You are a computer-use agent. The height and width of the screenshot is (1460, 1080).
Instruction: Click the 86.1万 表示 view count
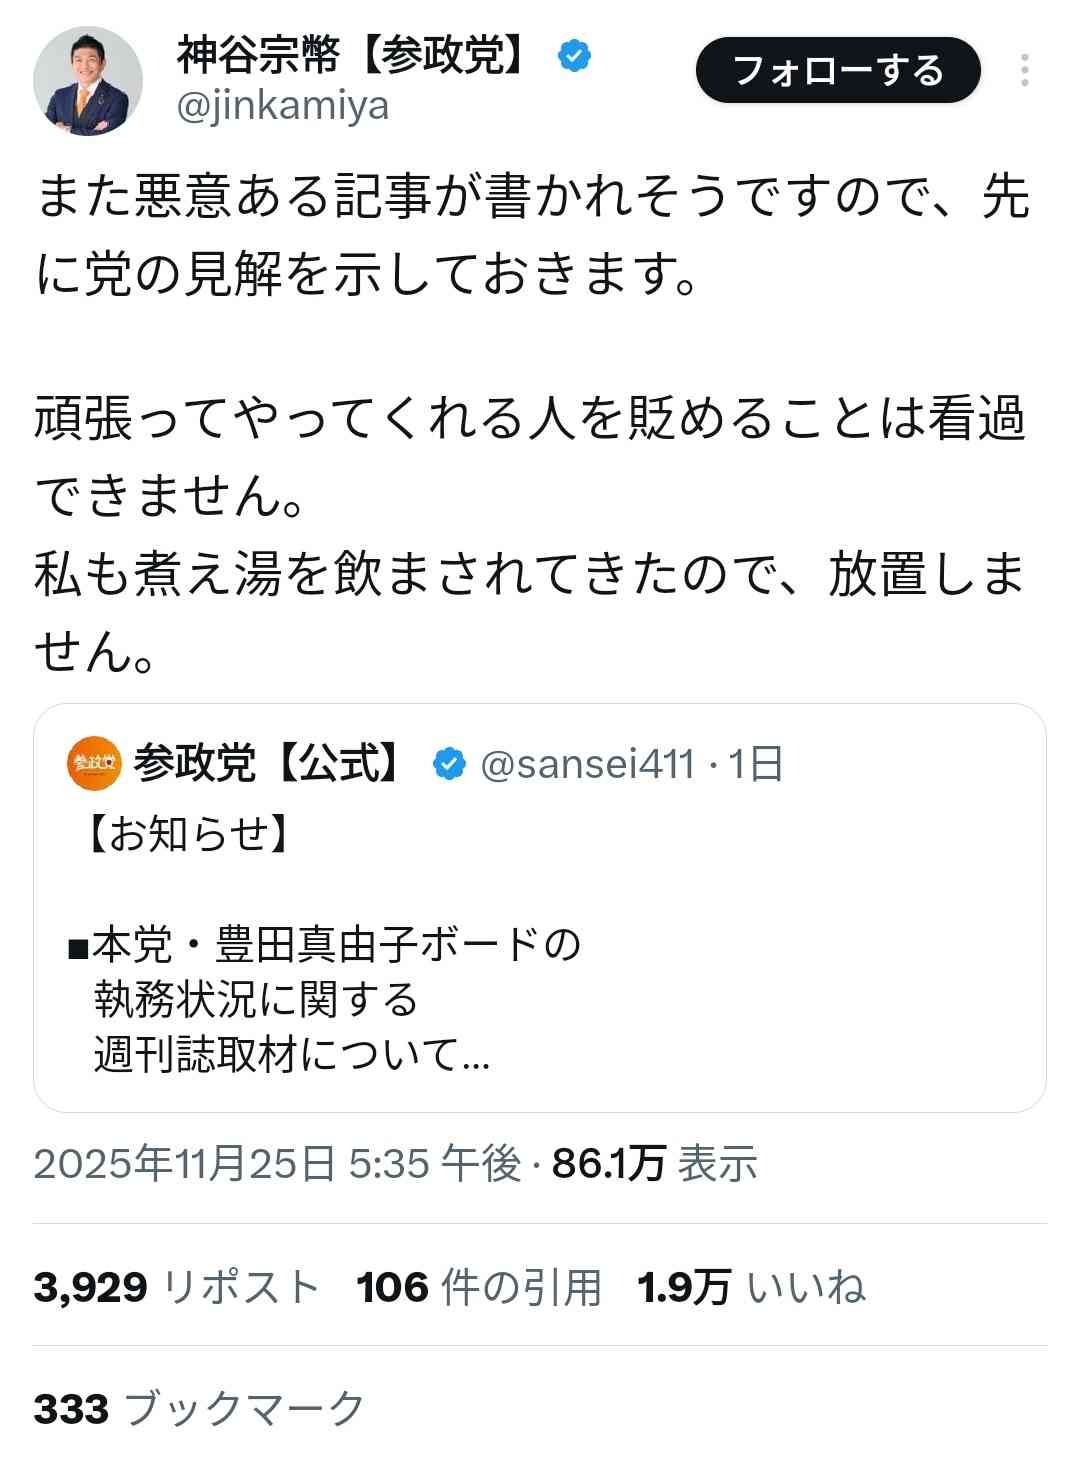(x=654, y=1163)
